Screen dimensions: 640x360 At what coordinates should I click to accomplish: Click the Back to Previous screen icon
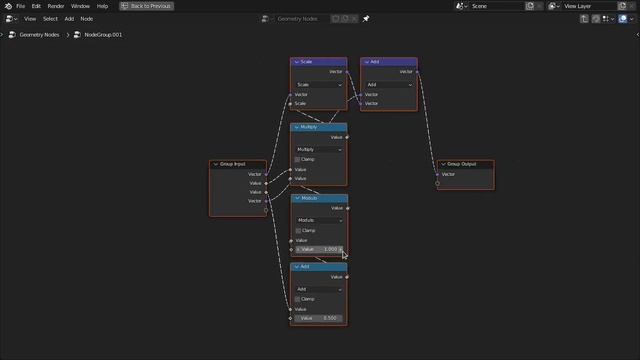pyautogui.click(x=124, y=6)
